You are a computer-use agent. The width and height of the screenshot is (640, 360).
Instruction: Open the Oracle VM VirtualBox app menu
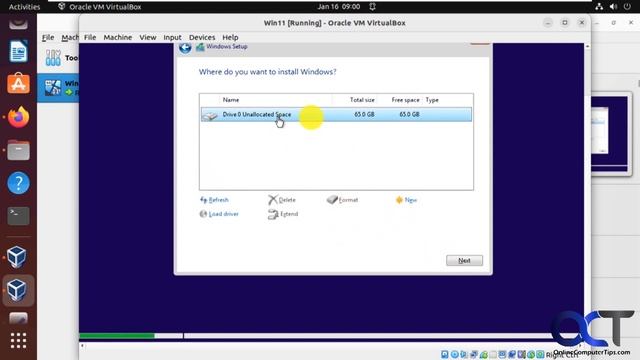pos(100,7)
